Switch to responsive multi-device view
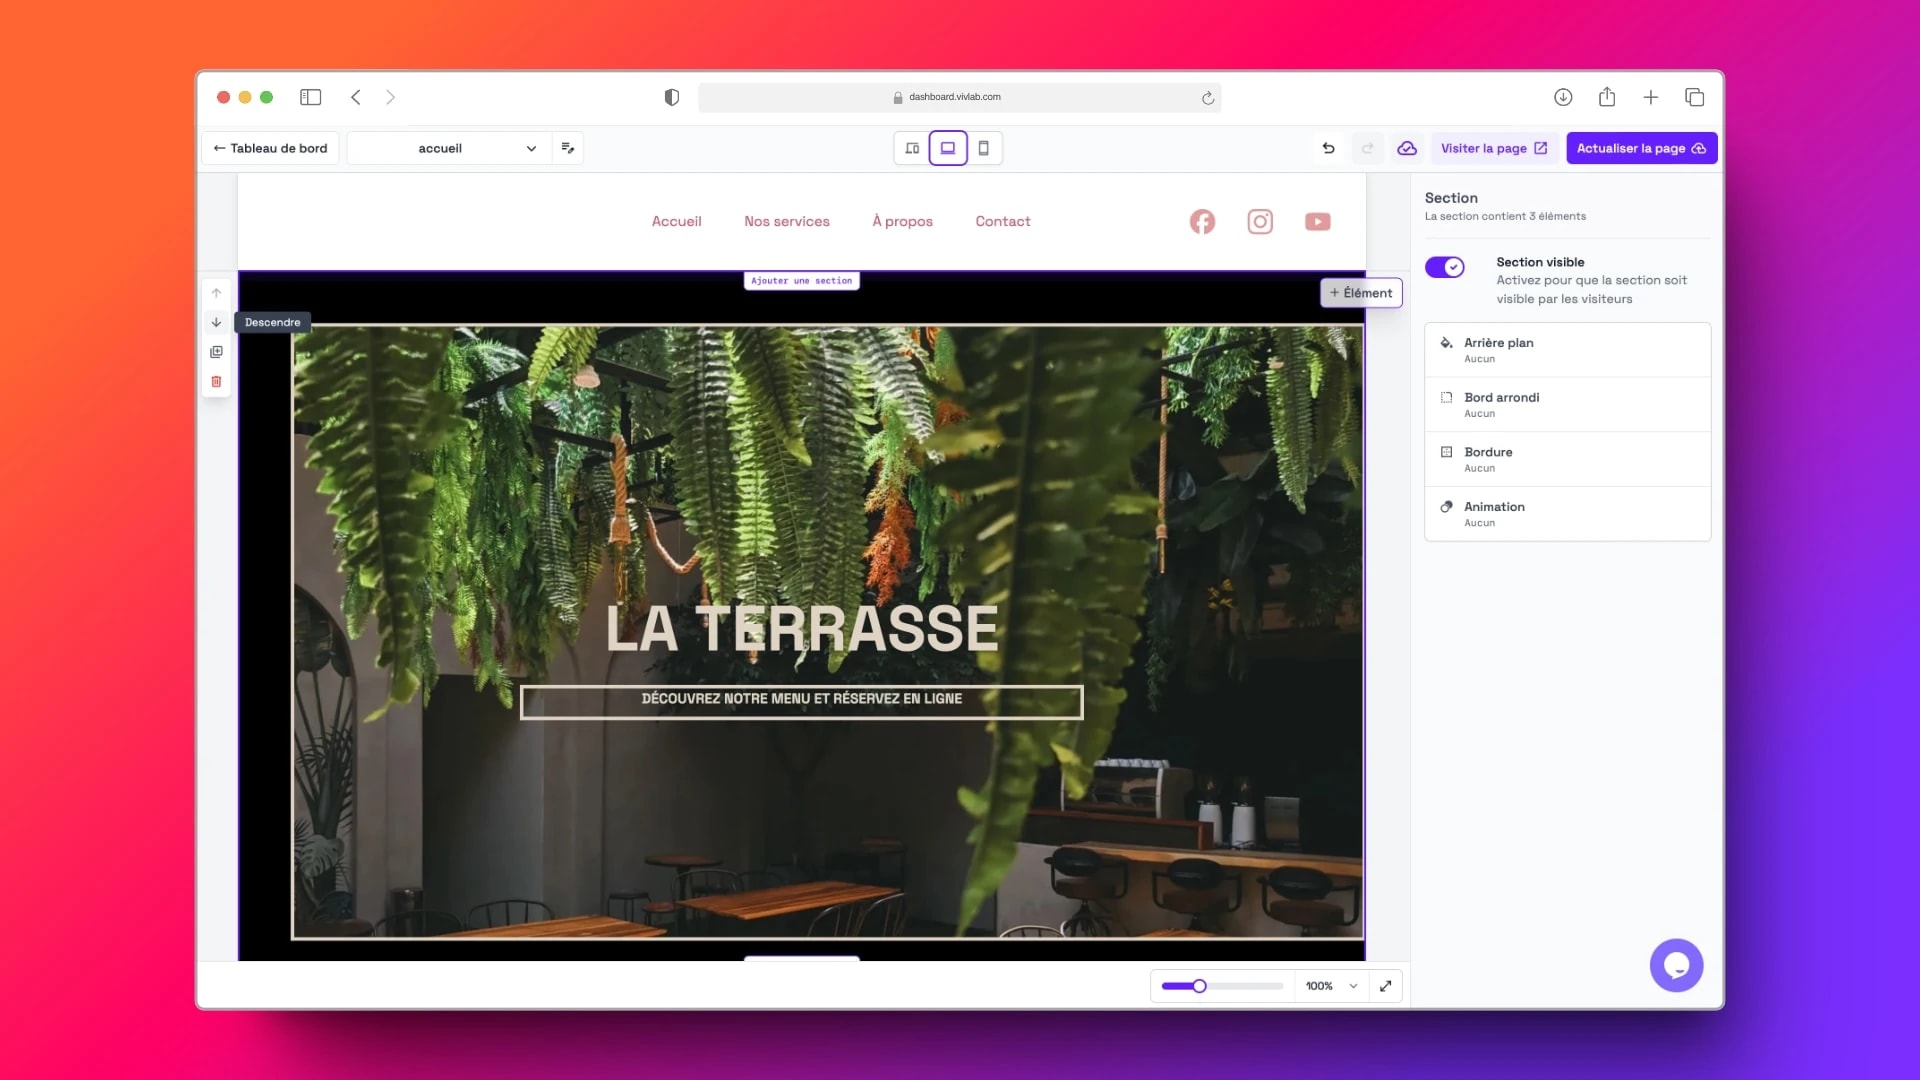Image resolution: width=1920 pixels, height=1080 pixels. tap(912, 148)
